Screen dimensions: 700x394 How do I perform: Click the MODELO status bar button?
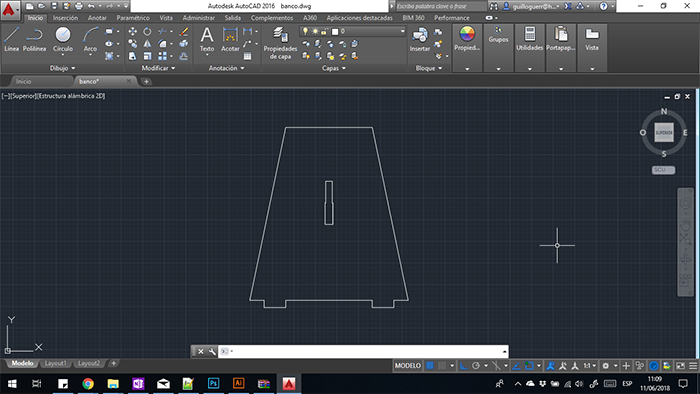point(408,366)
